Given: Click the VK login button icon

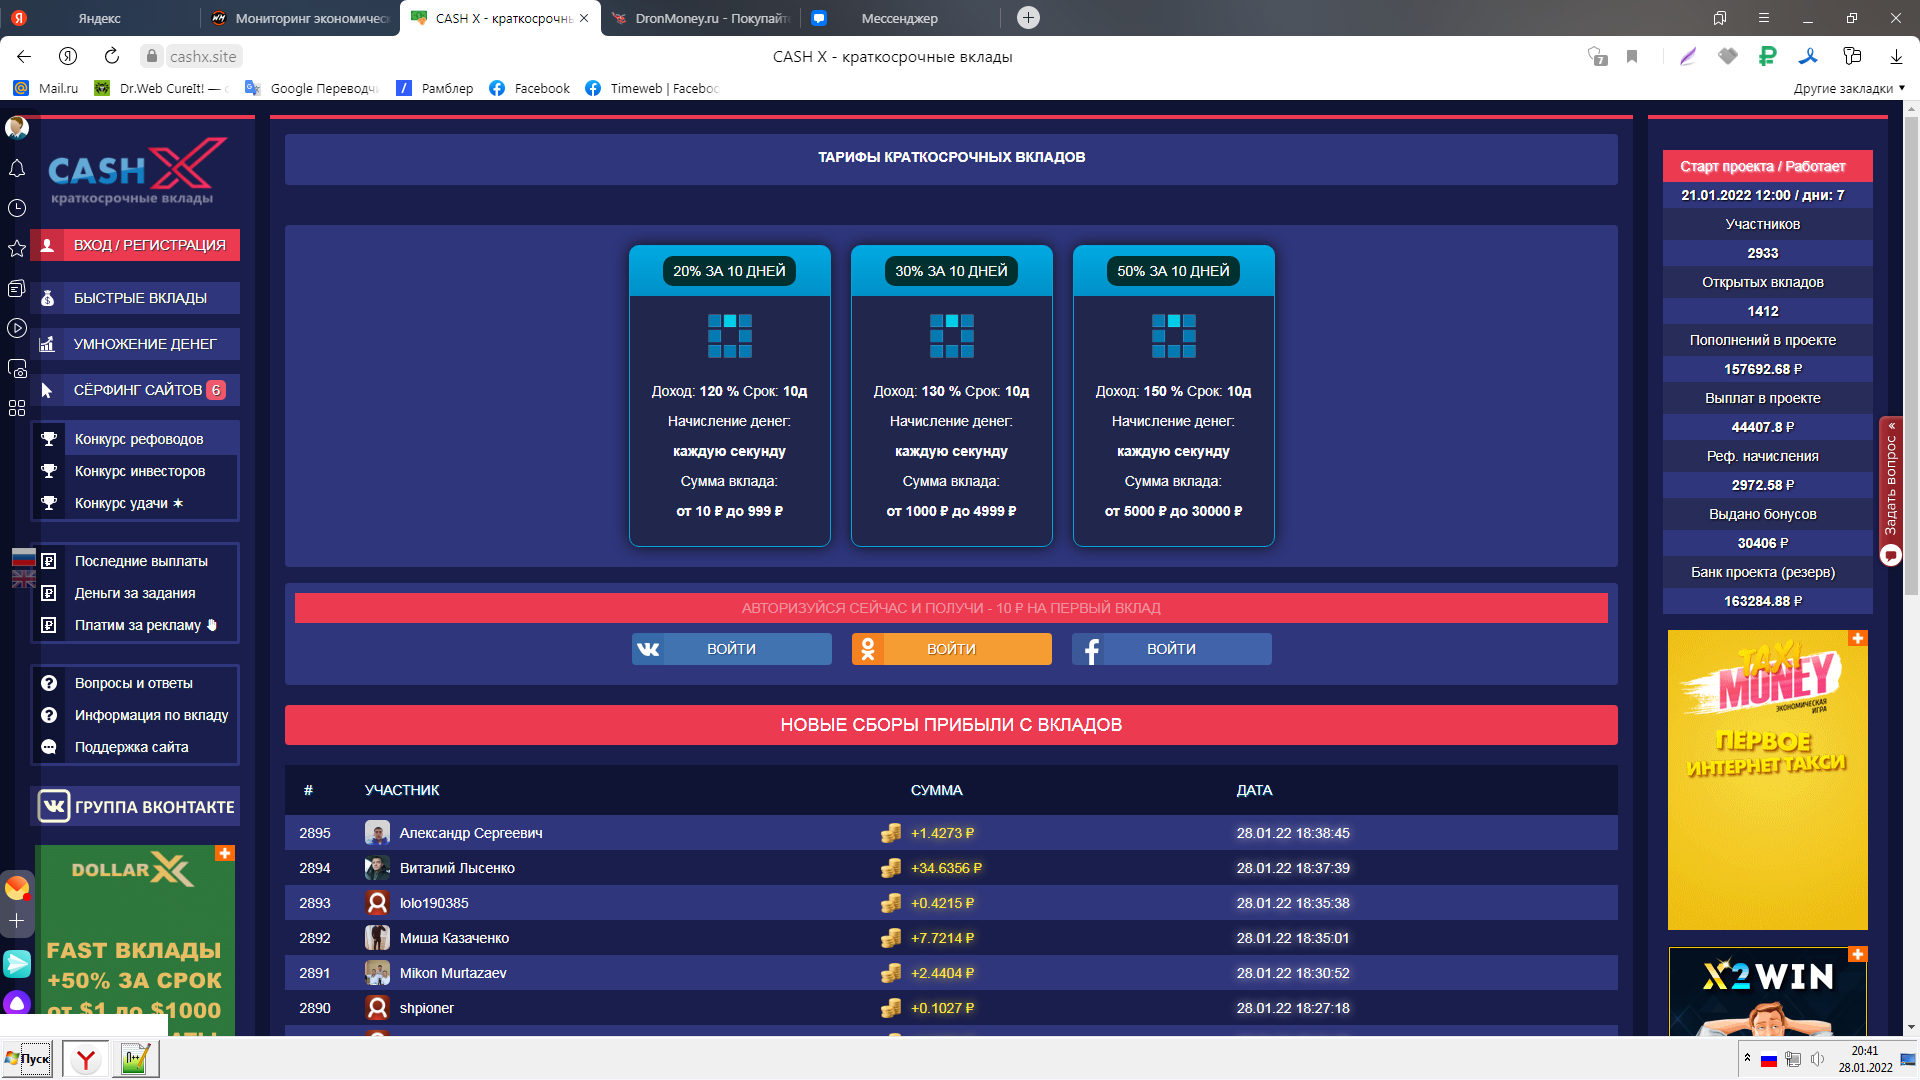Looking at the screenshot, I should [x=648, y=649].
